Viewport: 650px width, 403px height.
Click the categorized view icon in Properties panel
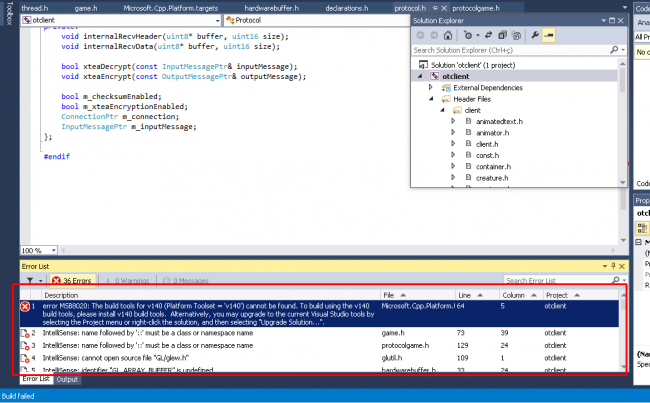click(x=642, y=228)
